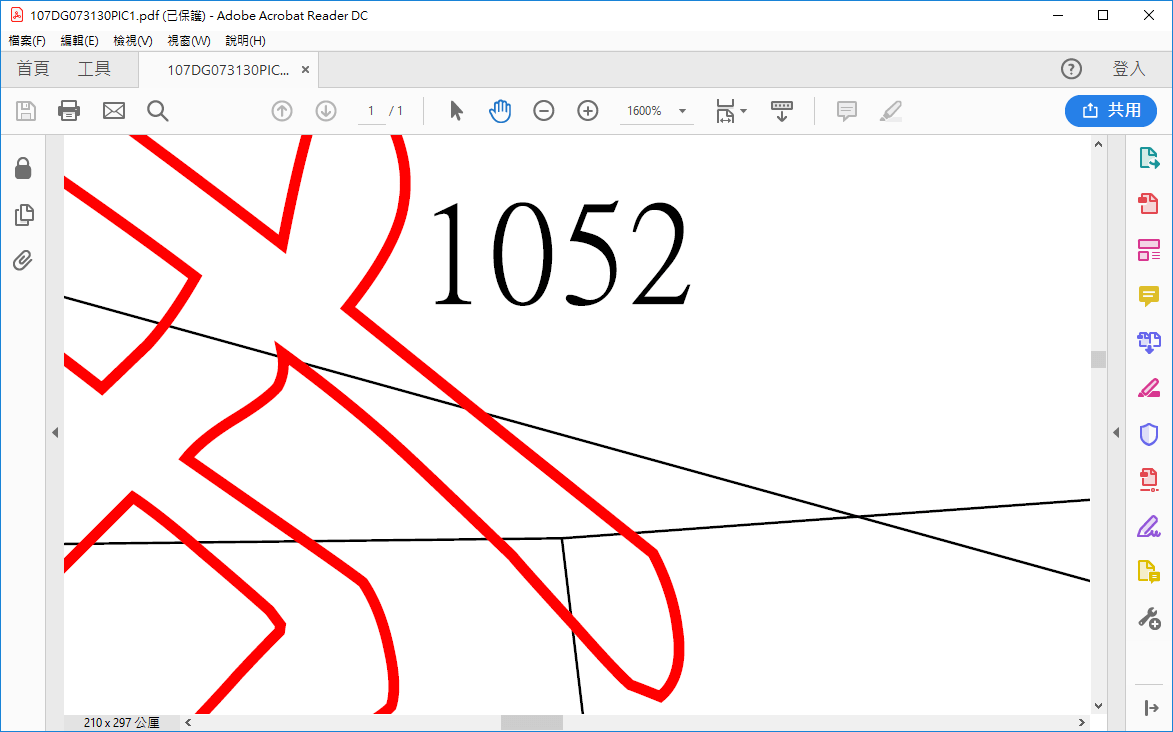This screenshot has height=732, width=1173.
Task: Open the Find search icon
Action: tap(157, 110)
